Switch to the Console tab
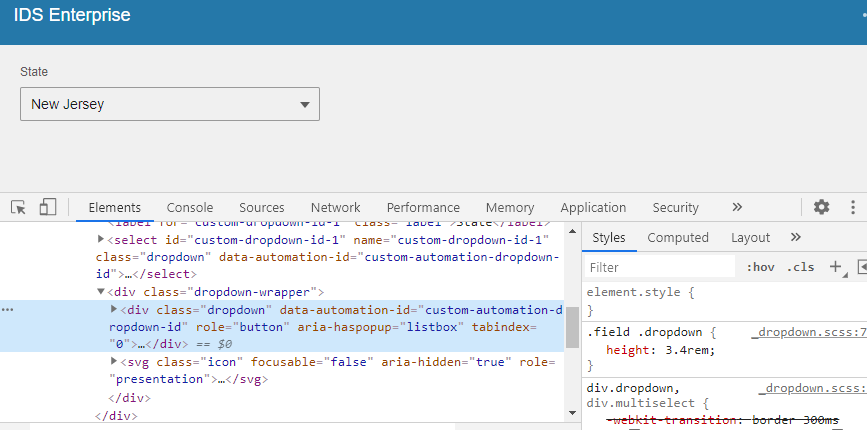The height and width of the screenshot is (430, 867). 190,208
